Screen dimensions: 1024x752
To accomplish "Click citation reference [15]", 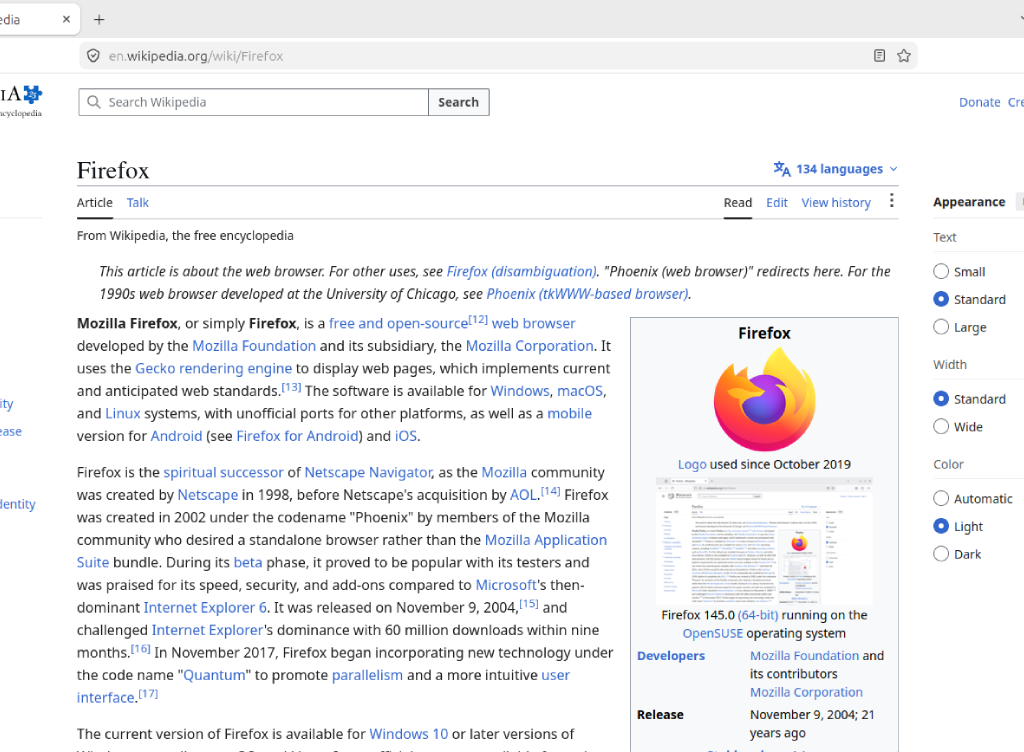I will click(x=529, y=603).
